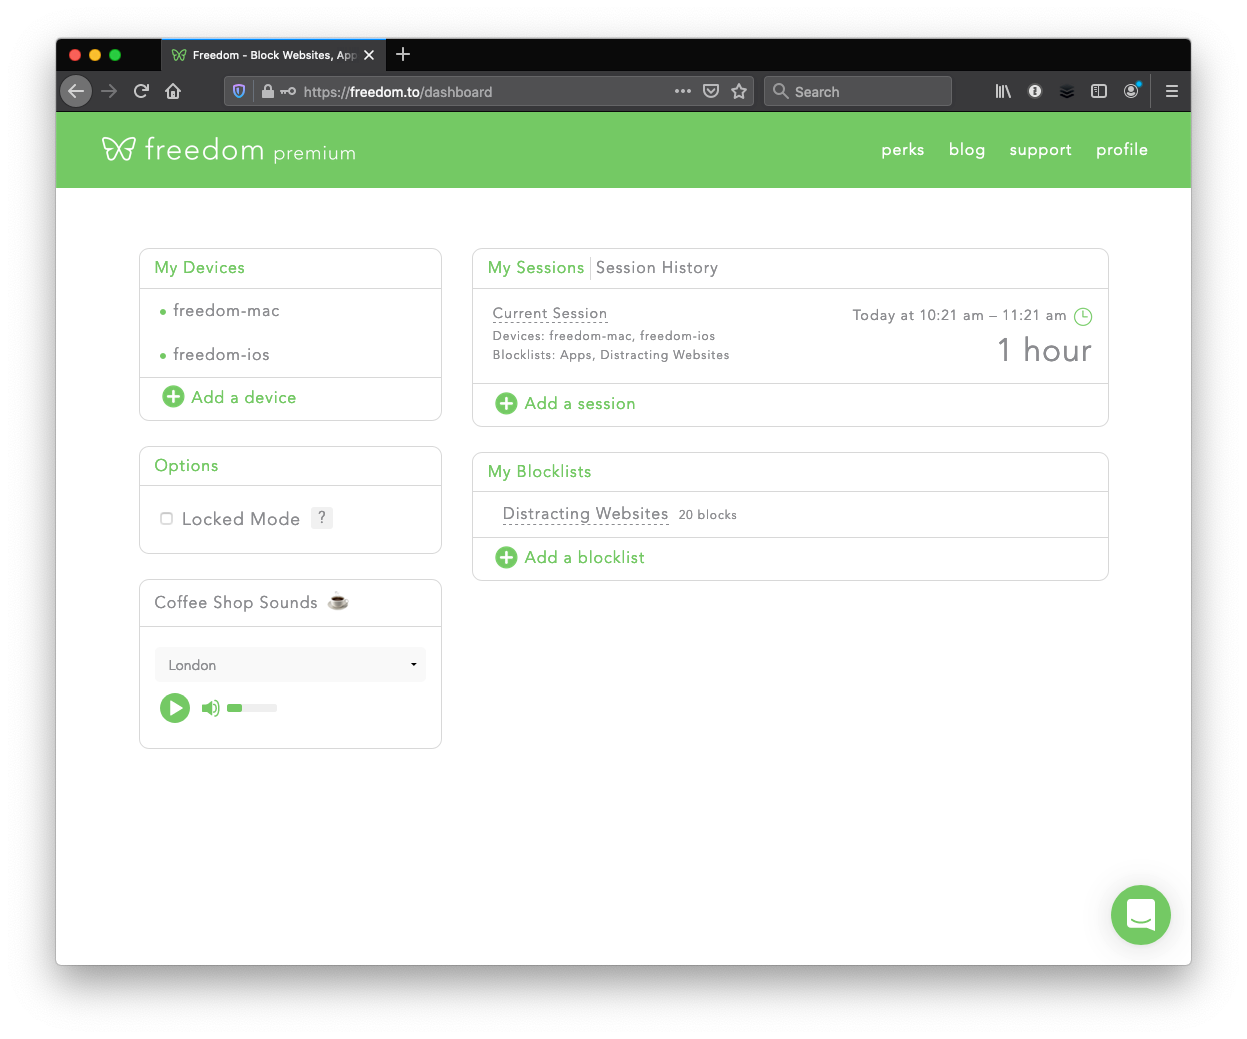Viewport: 1247px width, 1039px height.
Task: Click the browser forward arrow
Action: click(109, 91)
